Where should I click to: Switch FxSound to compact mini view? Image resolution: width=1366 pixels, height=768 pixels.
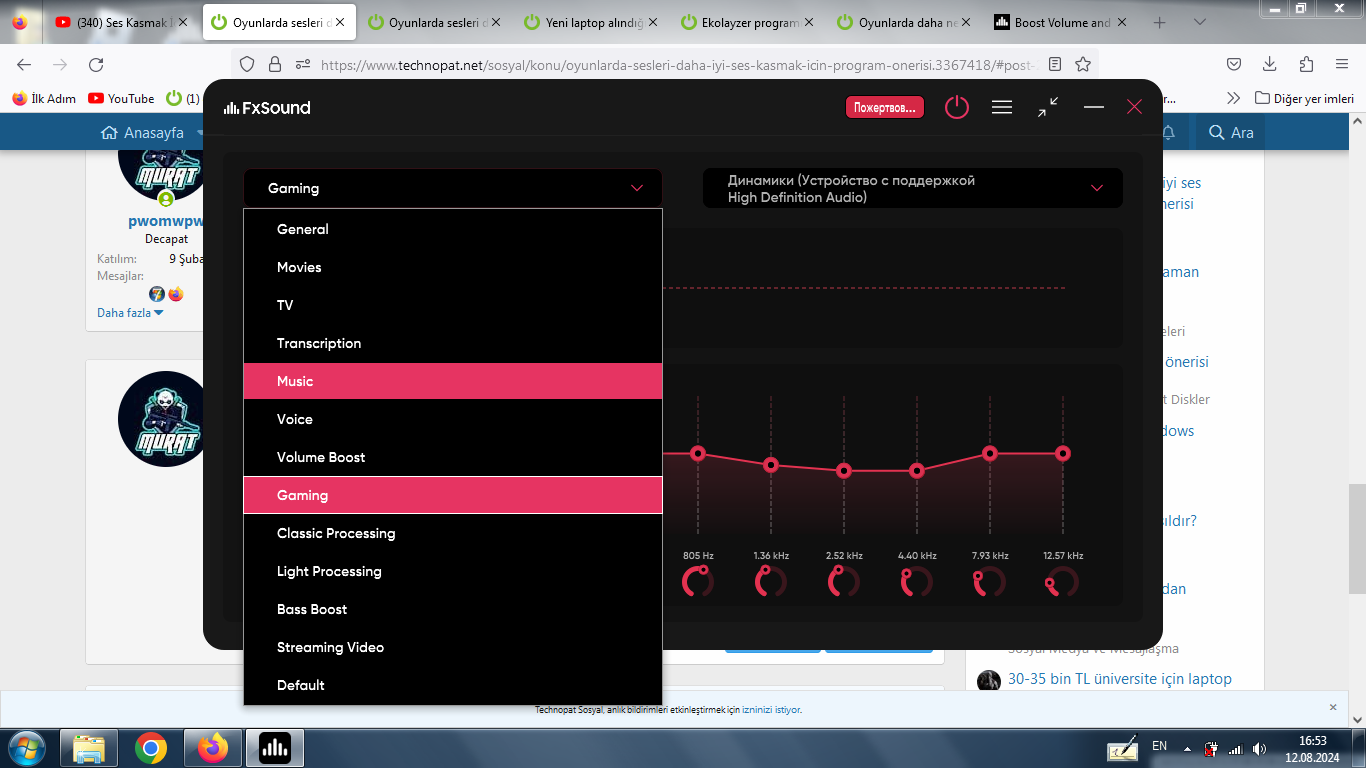tap(1048, 107)
